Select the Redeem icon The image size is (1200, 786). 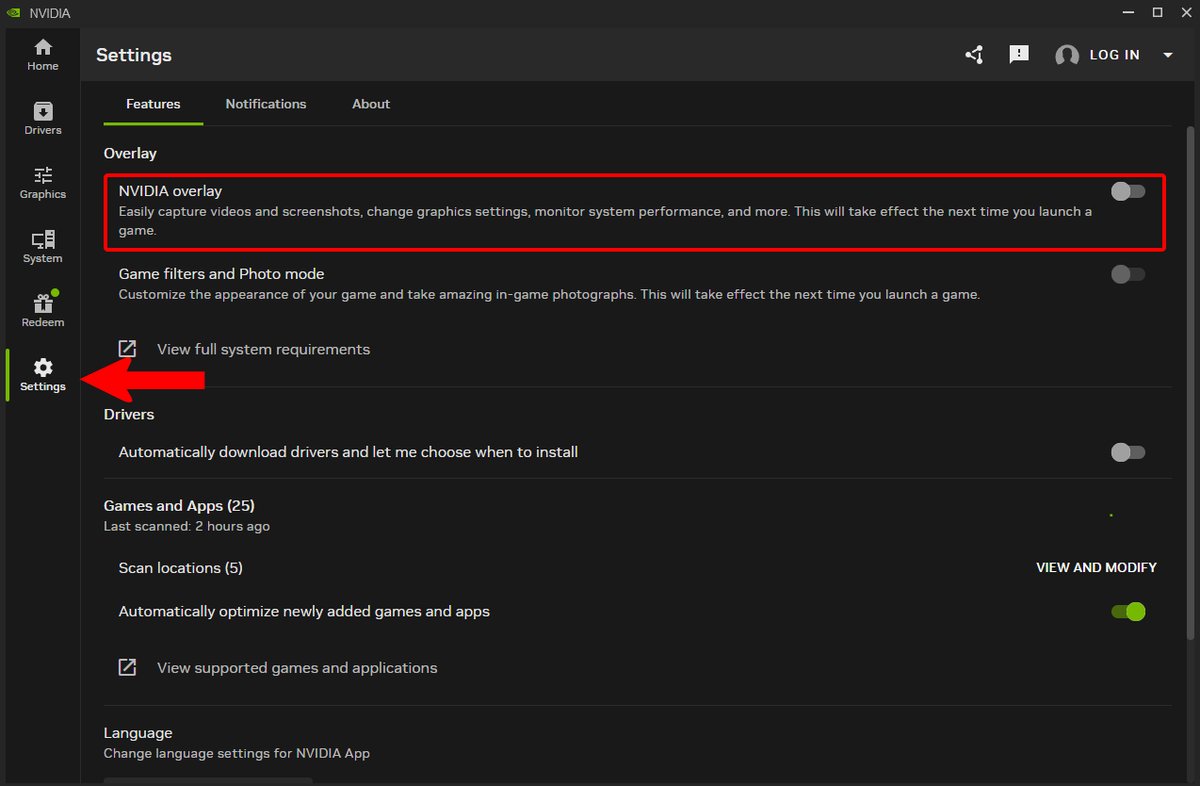point(42,307)
